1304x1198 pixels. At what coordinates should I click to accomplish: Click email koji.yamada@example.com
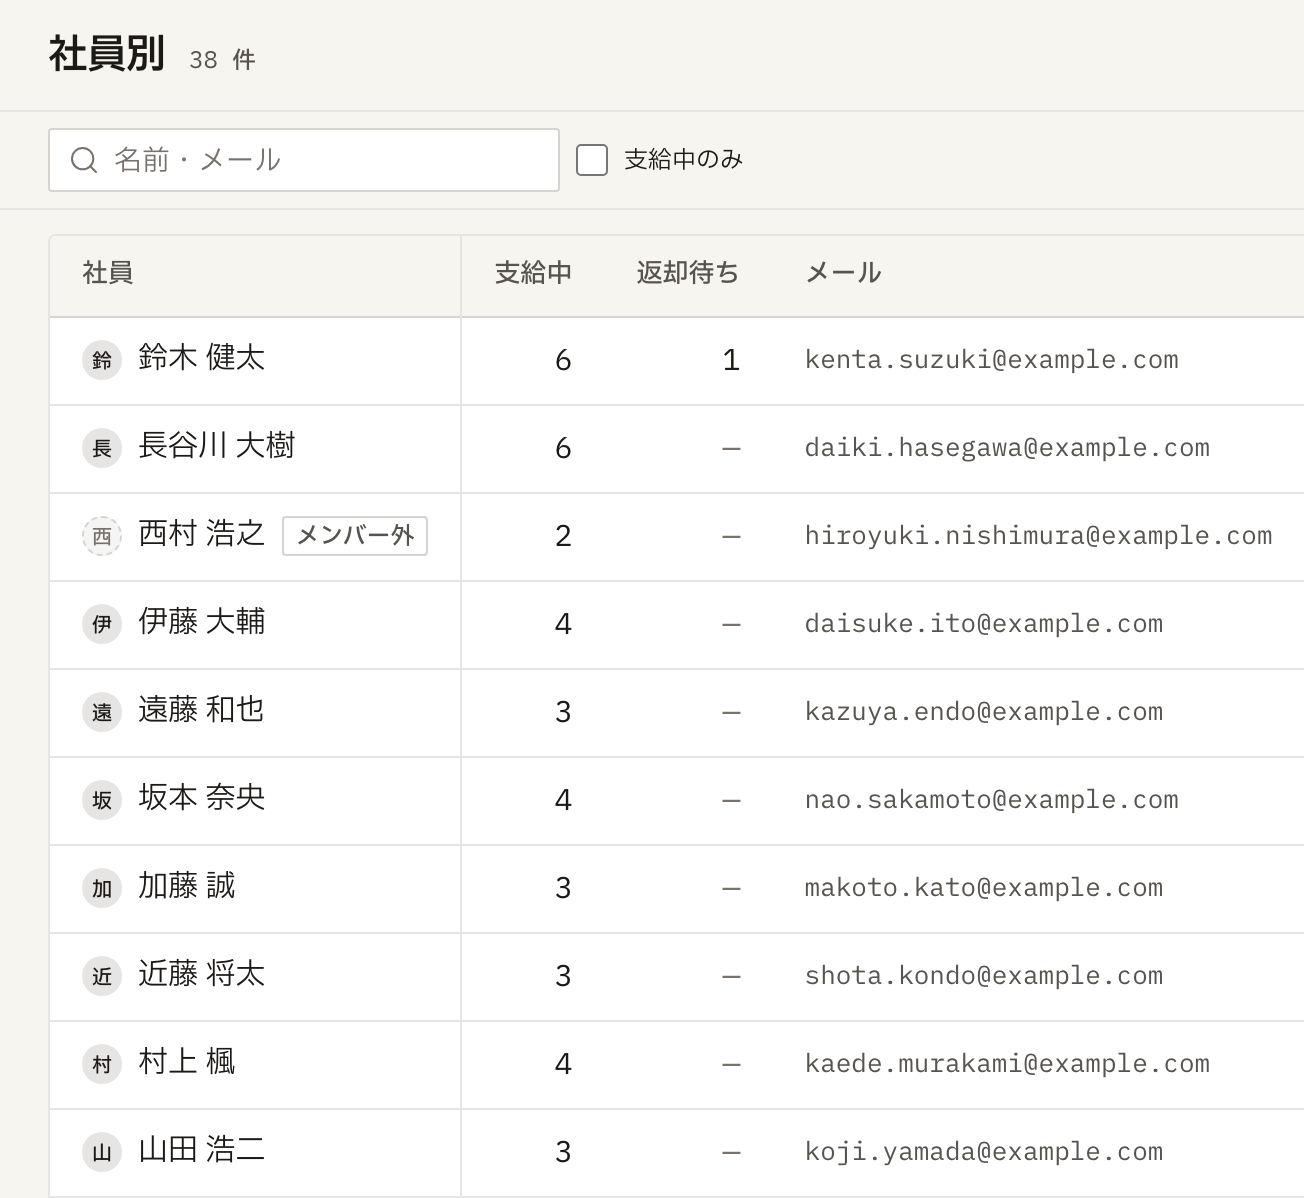[x=984, y=1152]
